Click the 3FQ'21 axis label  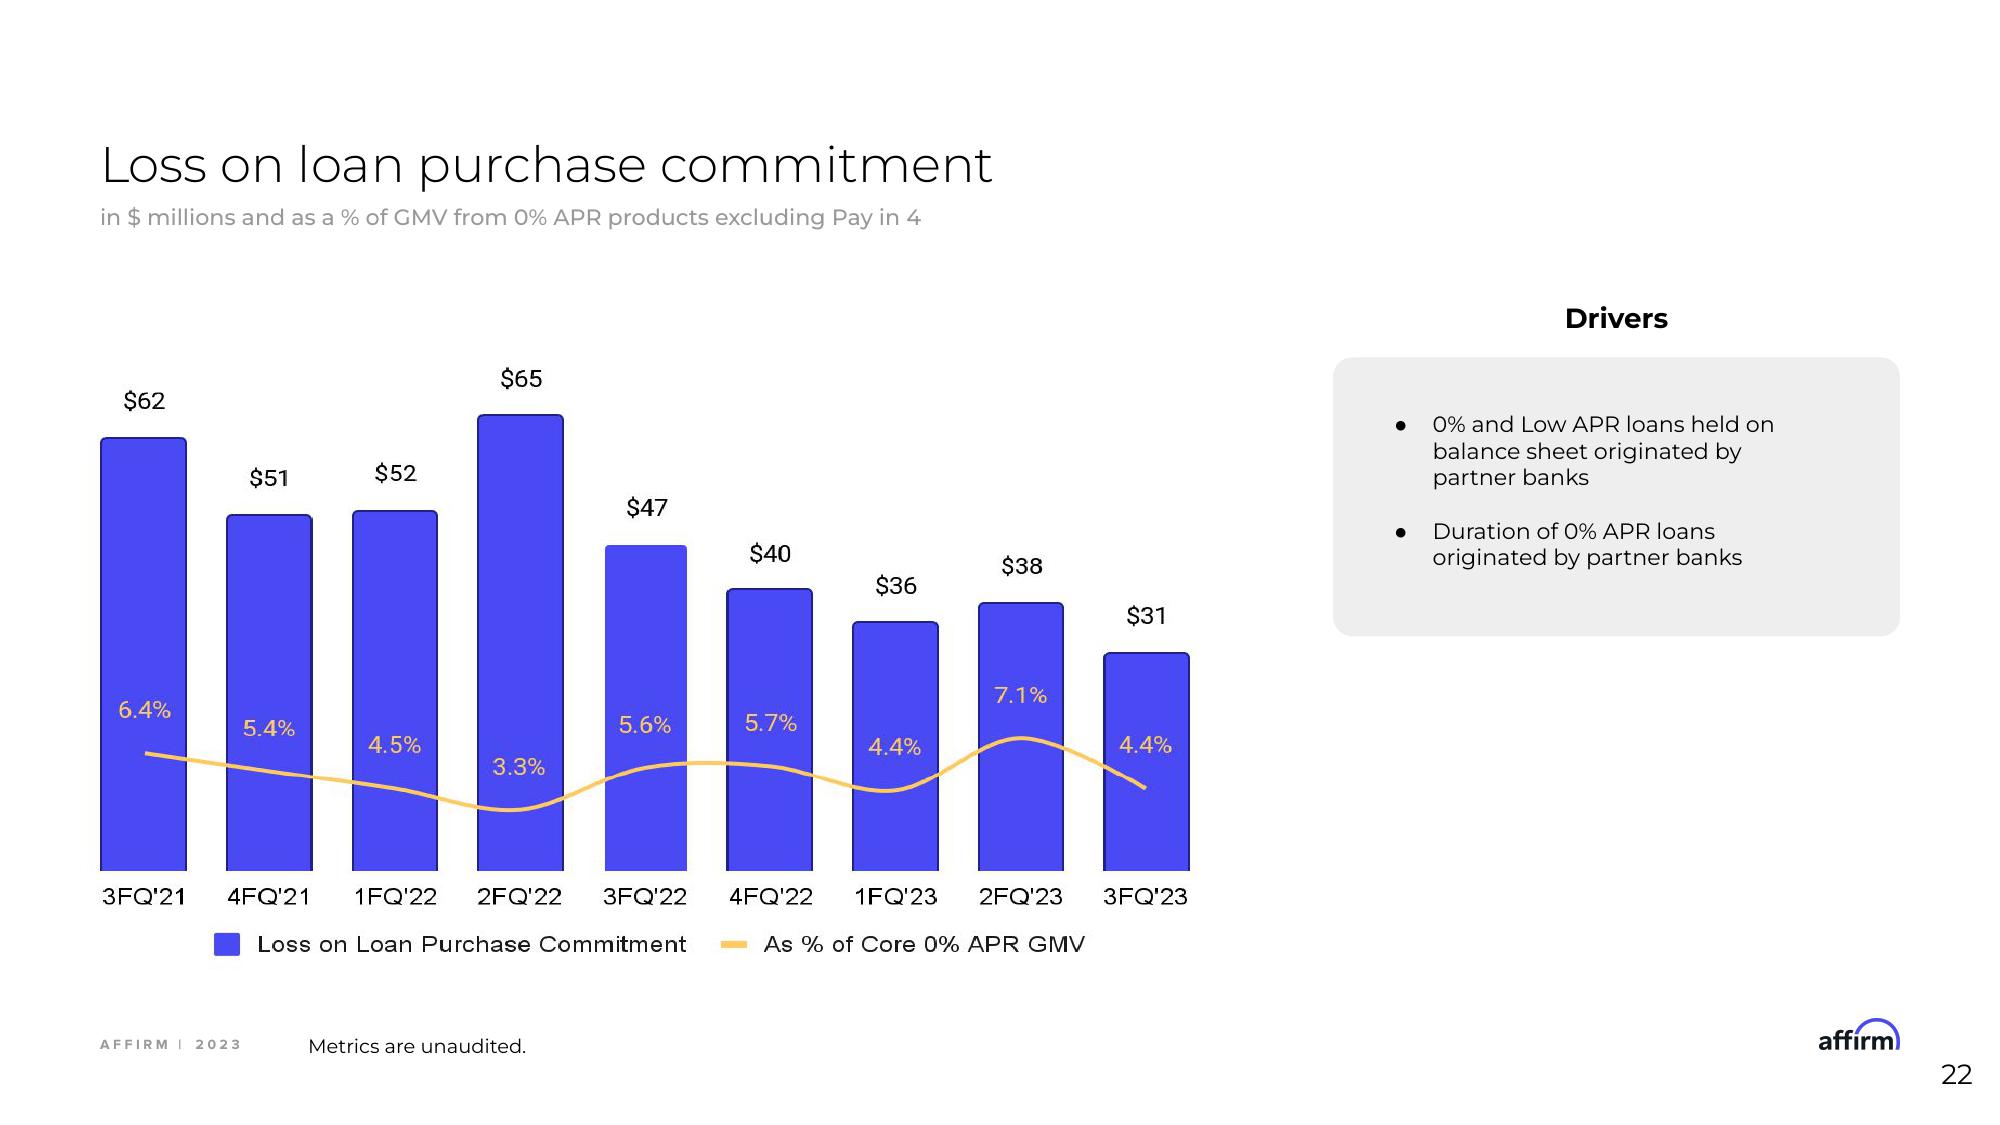pos(144,897)
